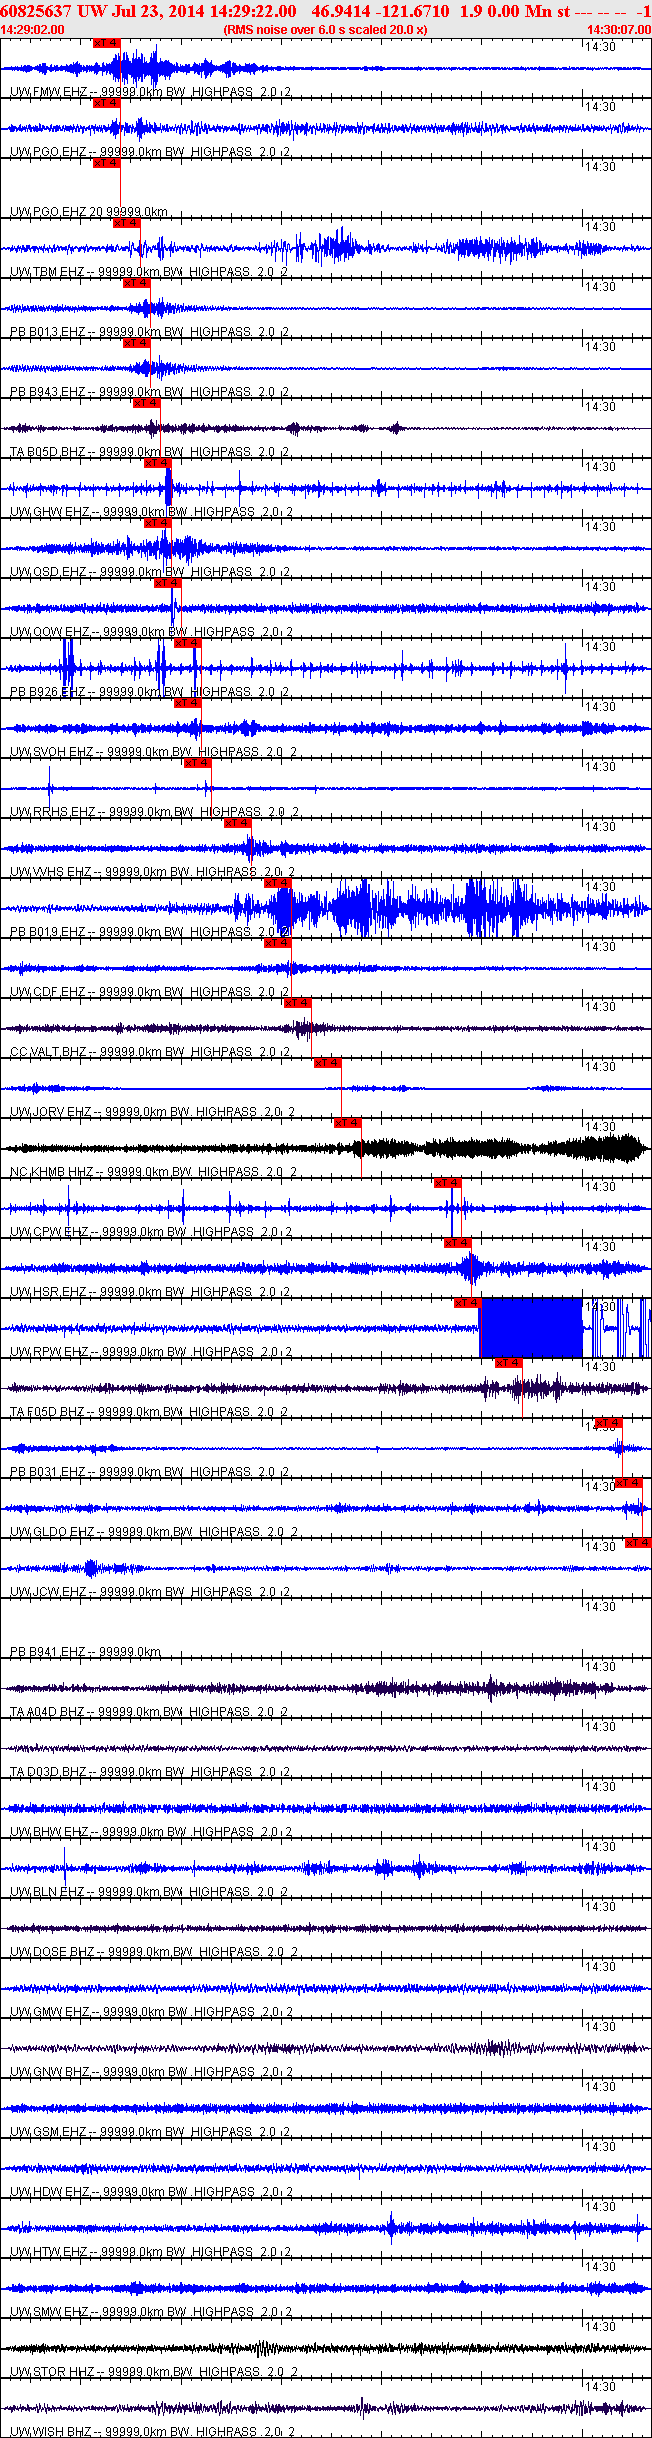Screen dimensions: 652x2438
Task: Select the red pick flag on NC.KHMB trace
Action: 347,1123
